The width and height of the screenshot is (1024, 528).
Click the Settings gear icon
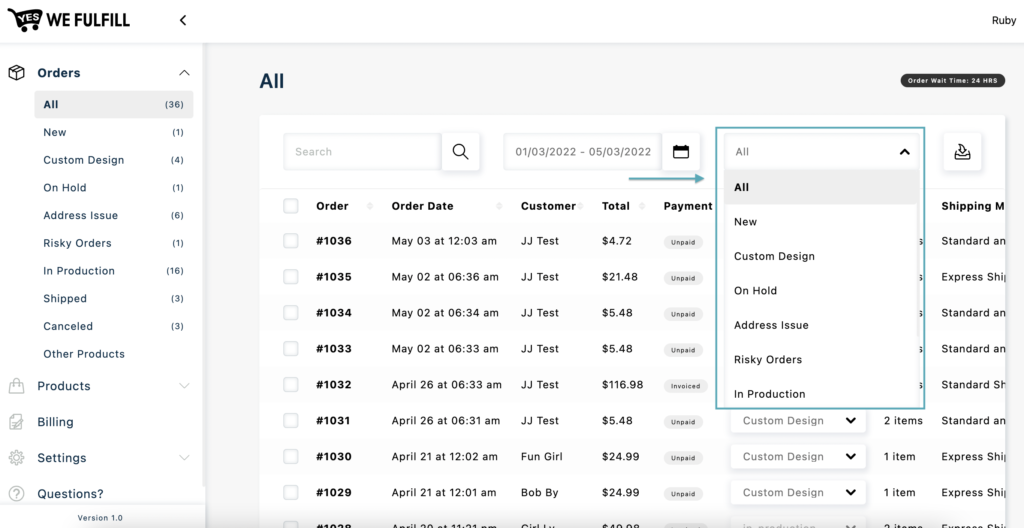click(16, 458)
